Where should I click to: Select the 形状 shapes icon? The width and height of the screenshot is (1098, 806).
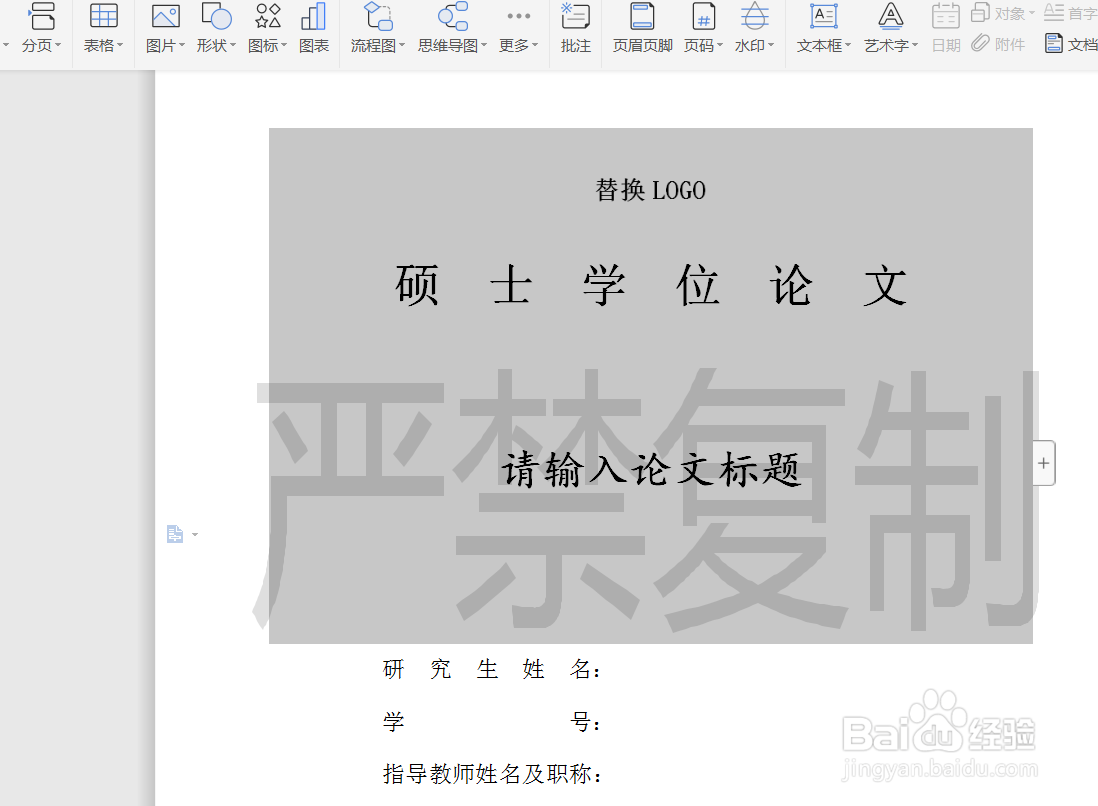(x=216, y=16)
